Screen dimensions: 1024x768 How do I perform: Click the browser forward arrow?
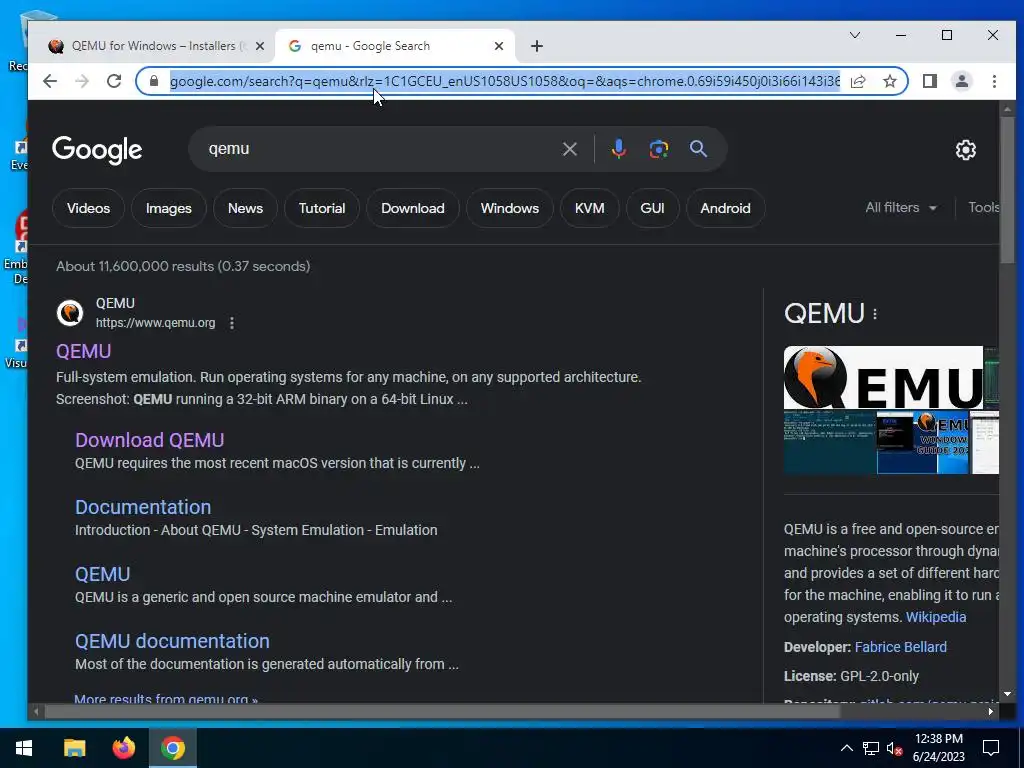(82, 81)
